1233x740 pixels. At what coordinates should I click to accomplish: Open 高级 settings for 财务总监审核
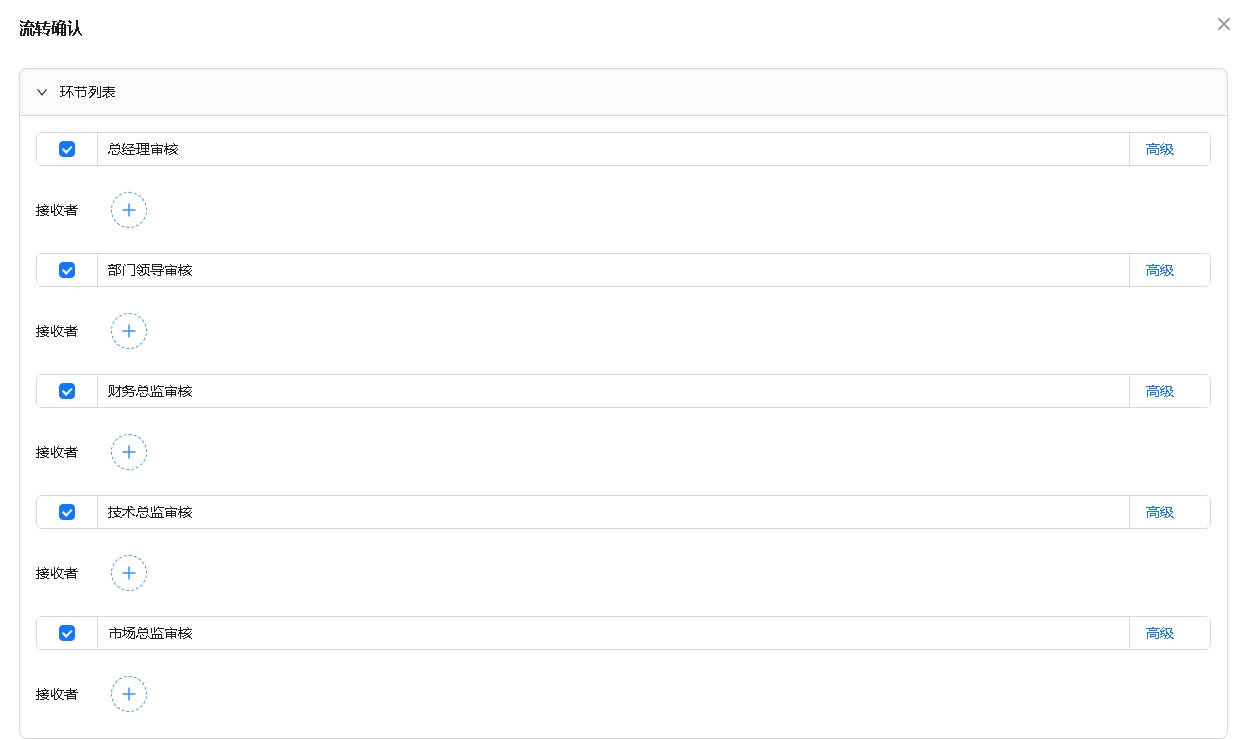pyautogui.click(x=1159, y=391)
